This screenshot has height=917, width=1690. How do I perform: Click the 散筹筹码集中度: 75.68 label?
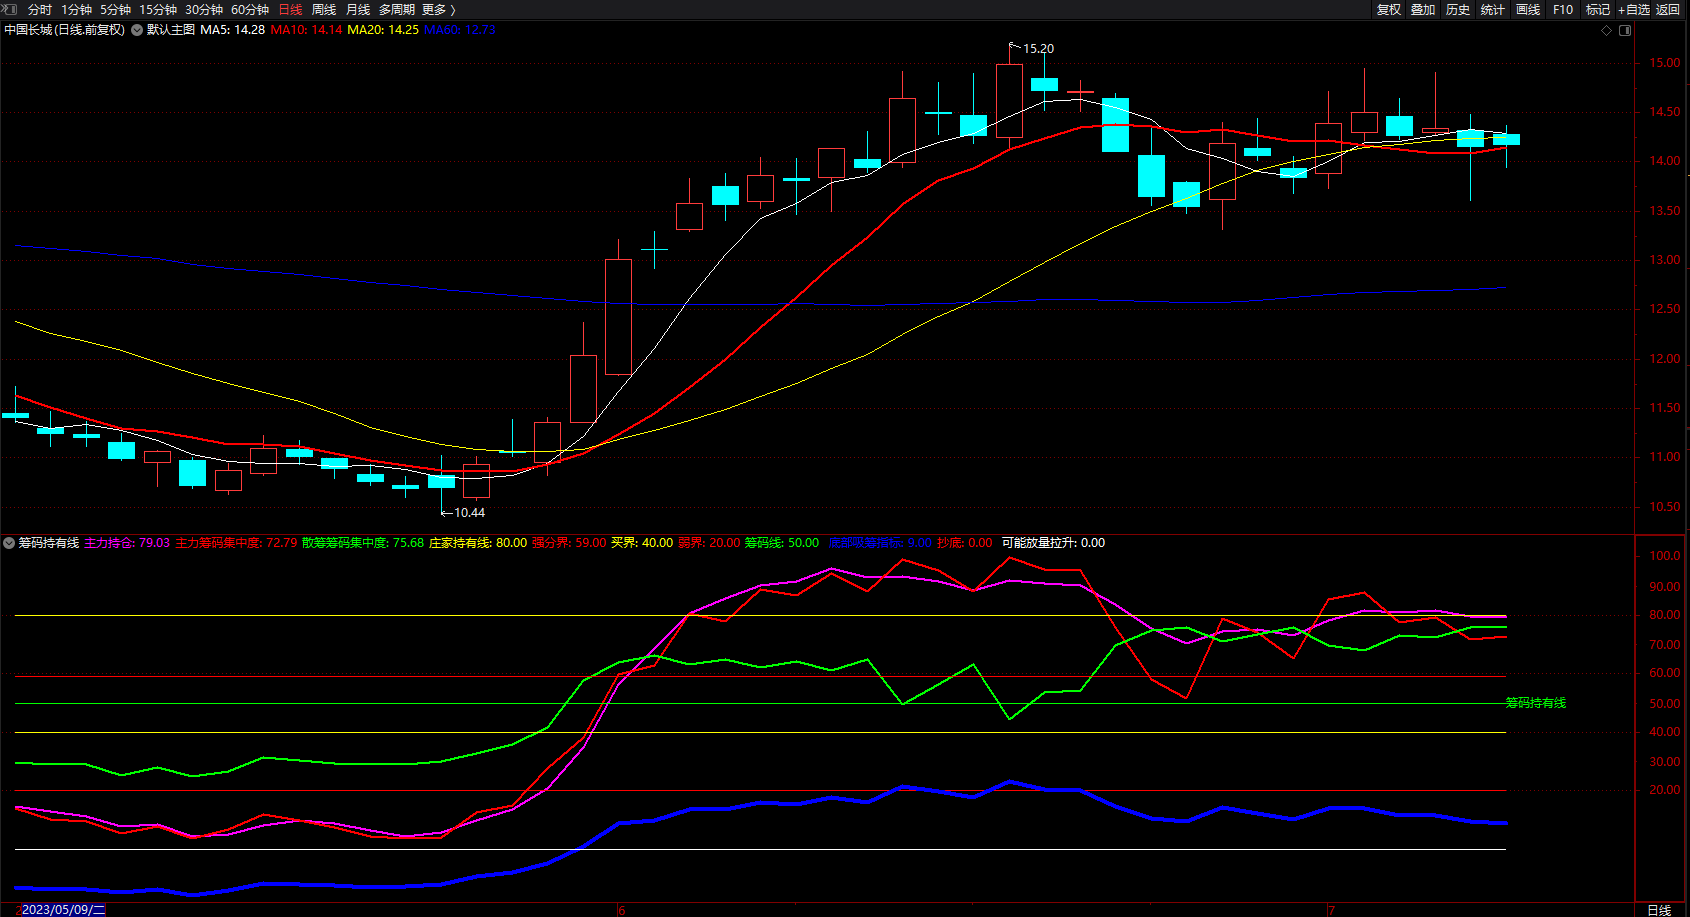point(363,543)
